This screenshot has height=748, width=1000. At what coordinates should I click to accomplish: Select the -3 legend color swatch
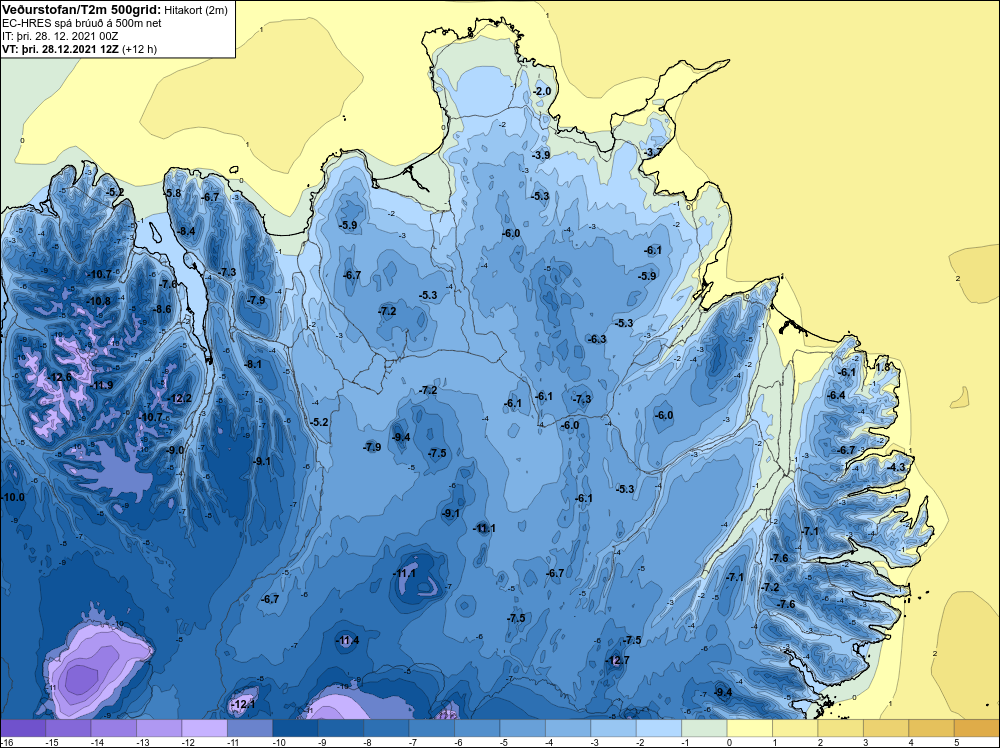613,728
